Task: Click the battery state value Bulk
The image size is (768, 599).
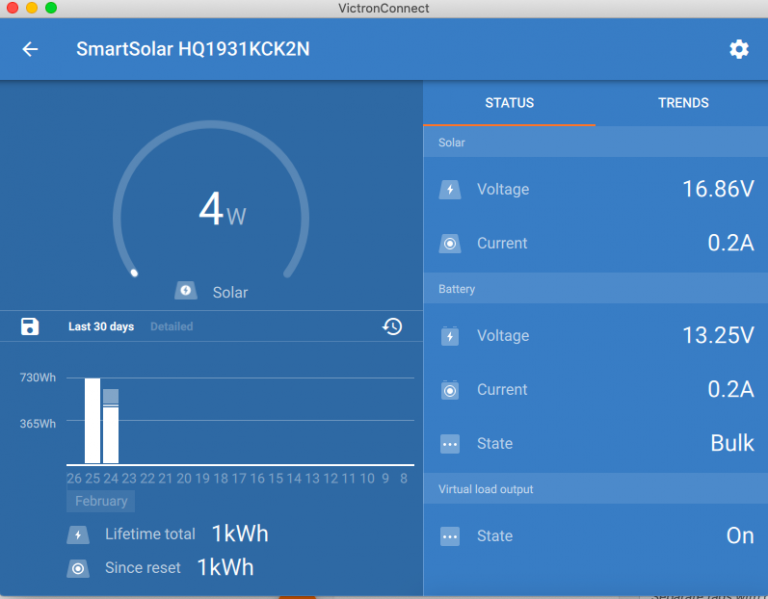Action: tap(732, 443)
